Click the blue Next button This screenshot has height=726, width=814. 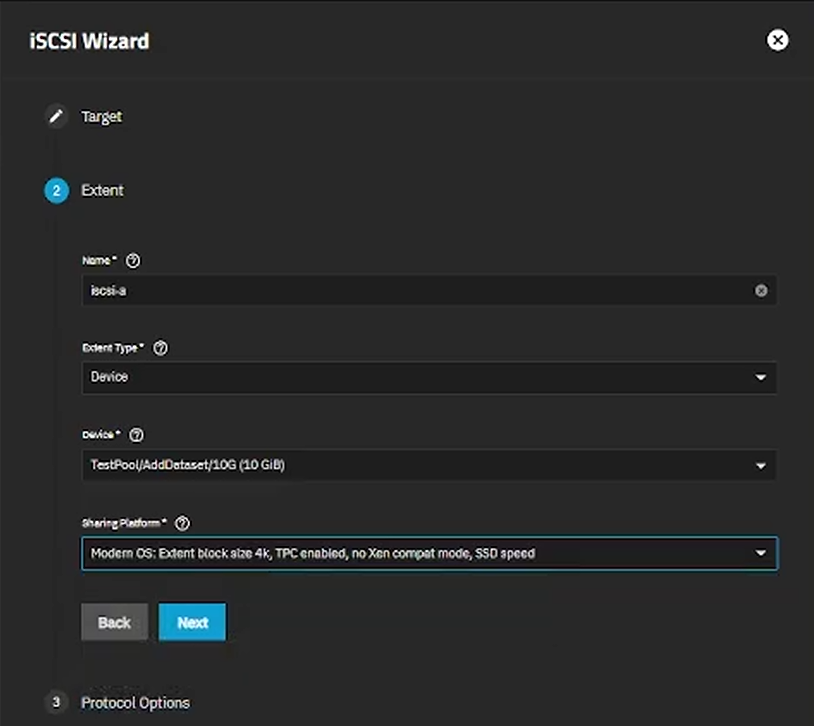[x=192, y=622]
